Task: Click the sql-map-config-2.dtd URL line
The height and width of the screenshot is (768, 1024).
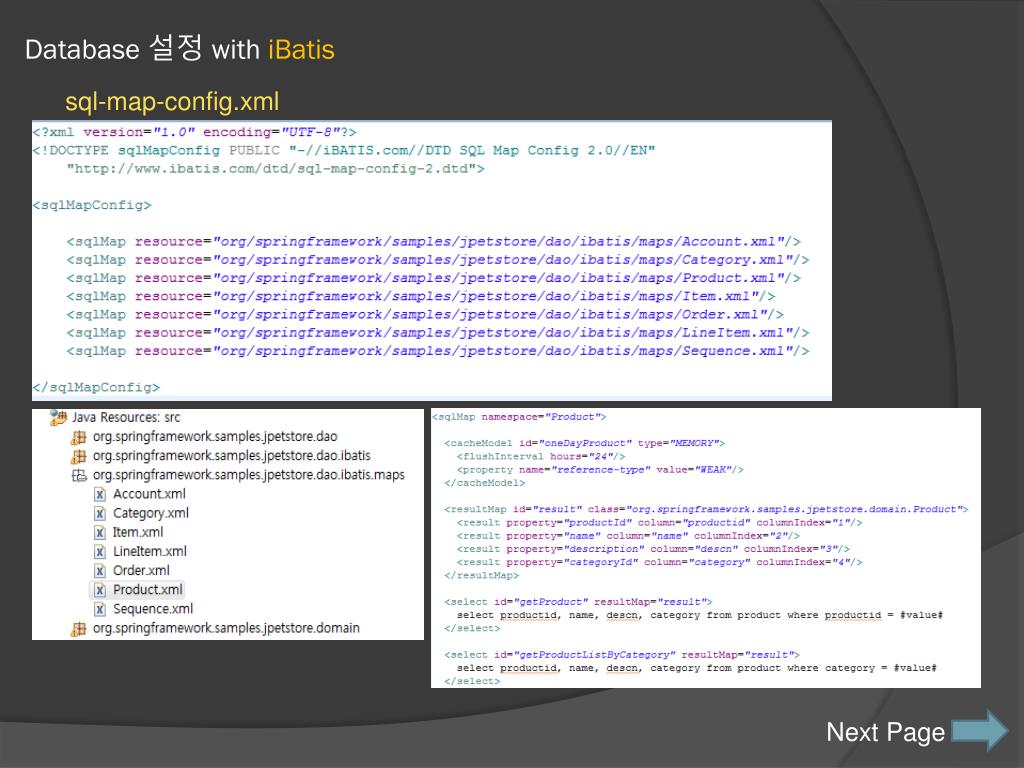Action: [276, 168]
